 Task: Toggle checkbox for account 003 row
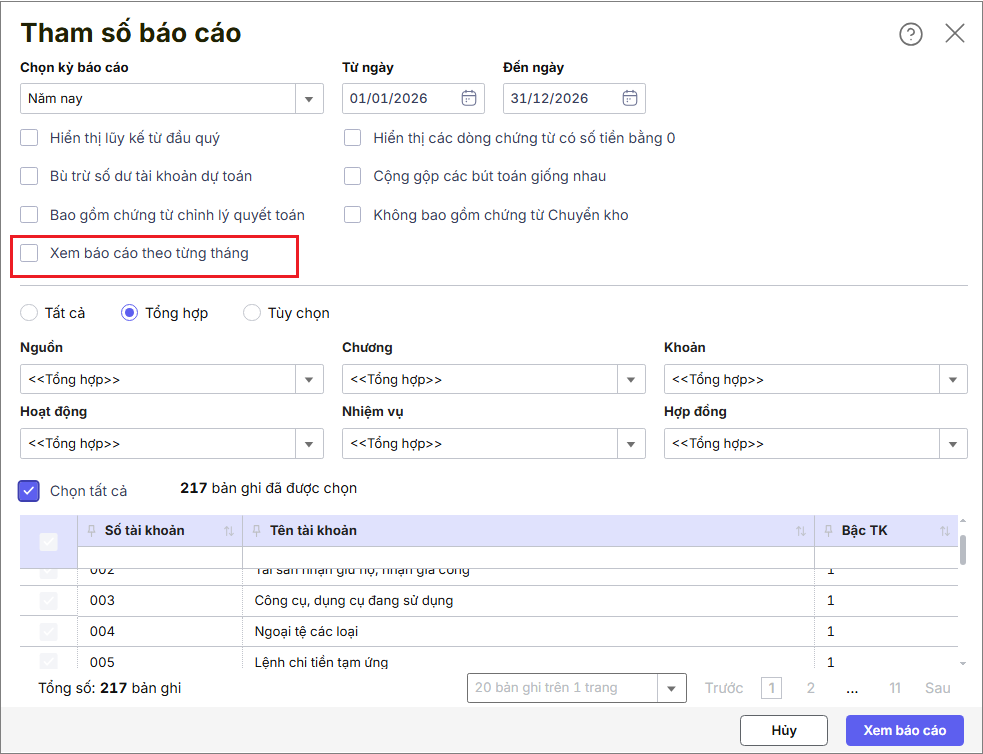48,600
